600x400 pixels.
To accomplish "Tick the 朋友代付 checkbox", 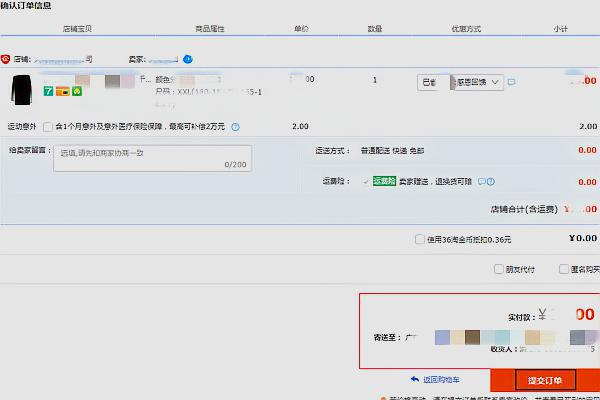I will pyautogui.click(x=498, y=269).
